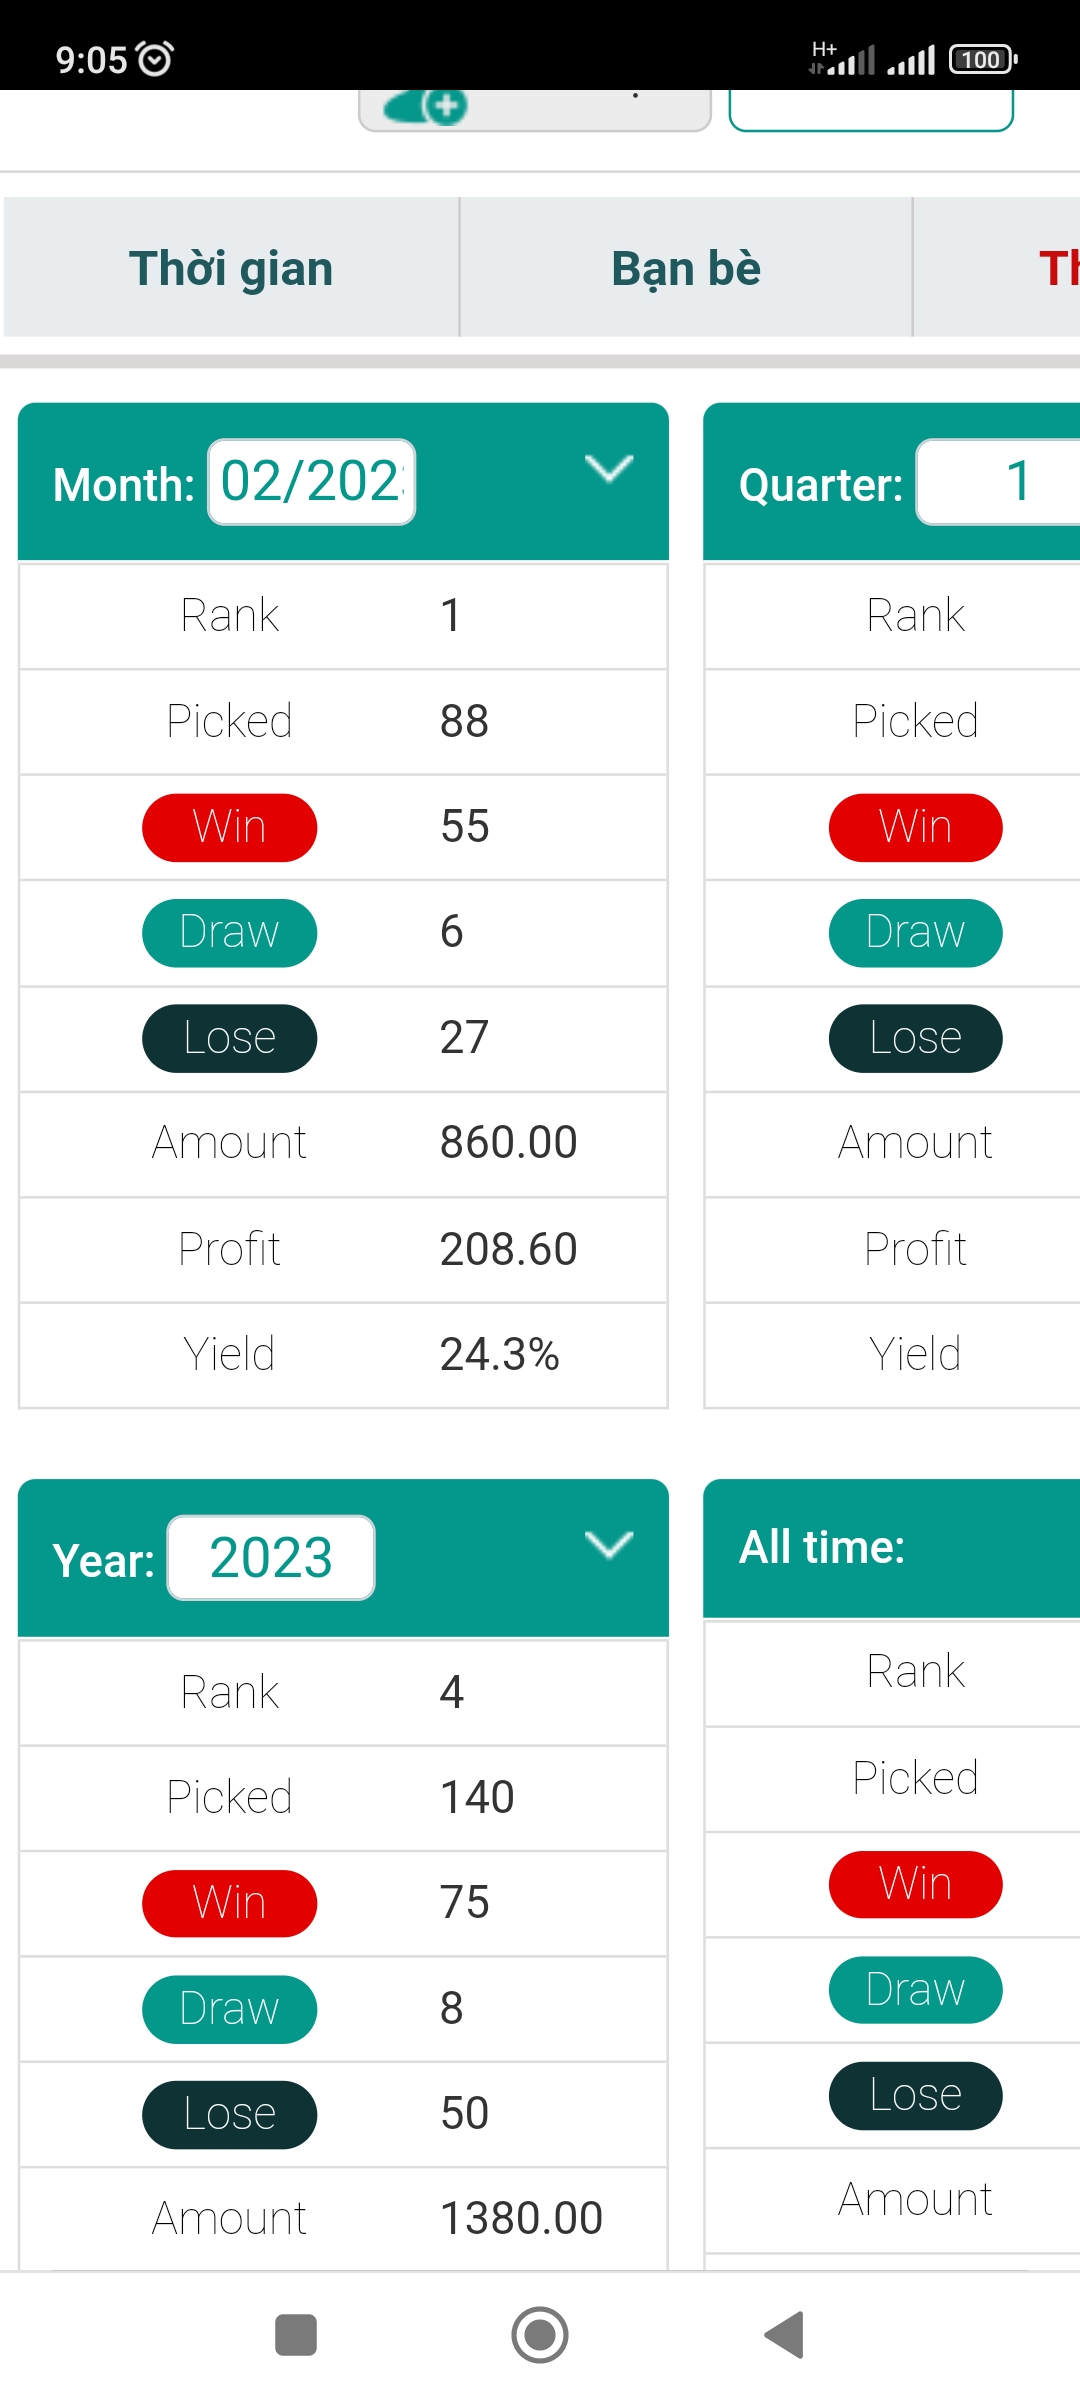Open the Quarter value selector

[x=998, y=482]
